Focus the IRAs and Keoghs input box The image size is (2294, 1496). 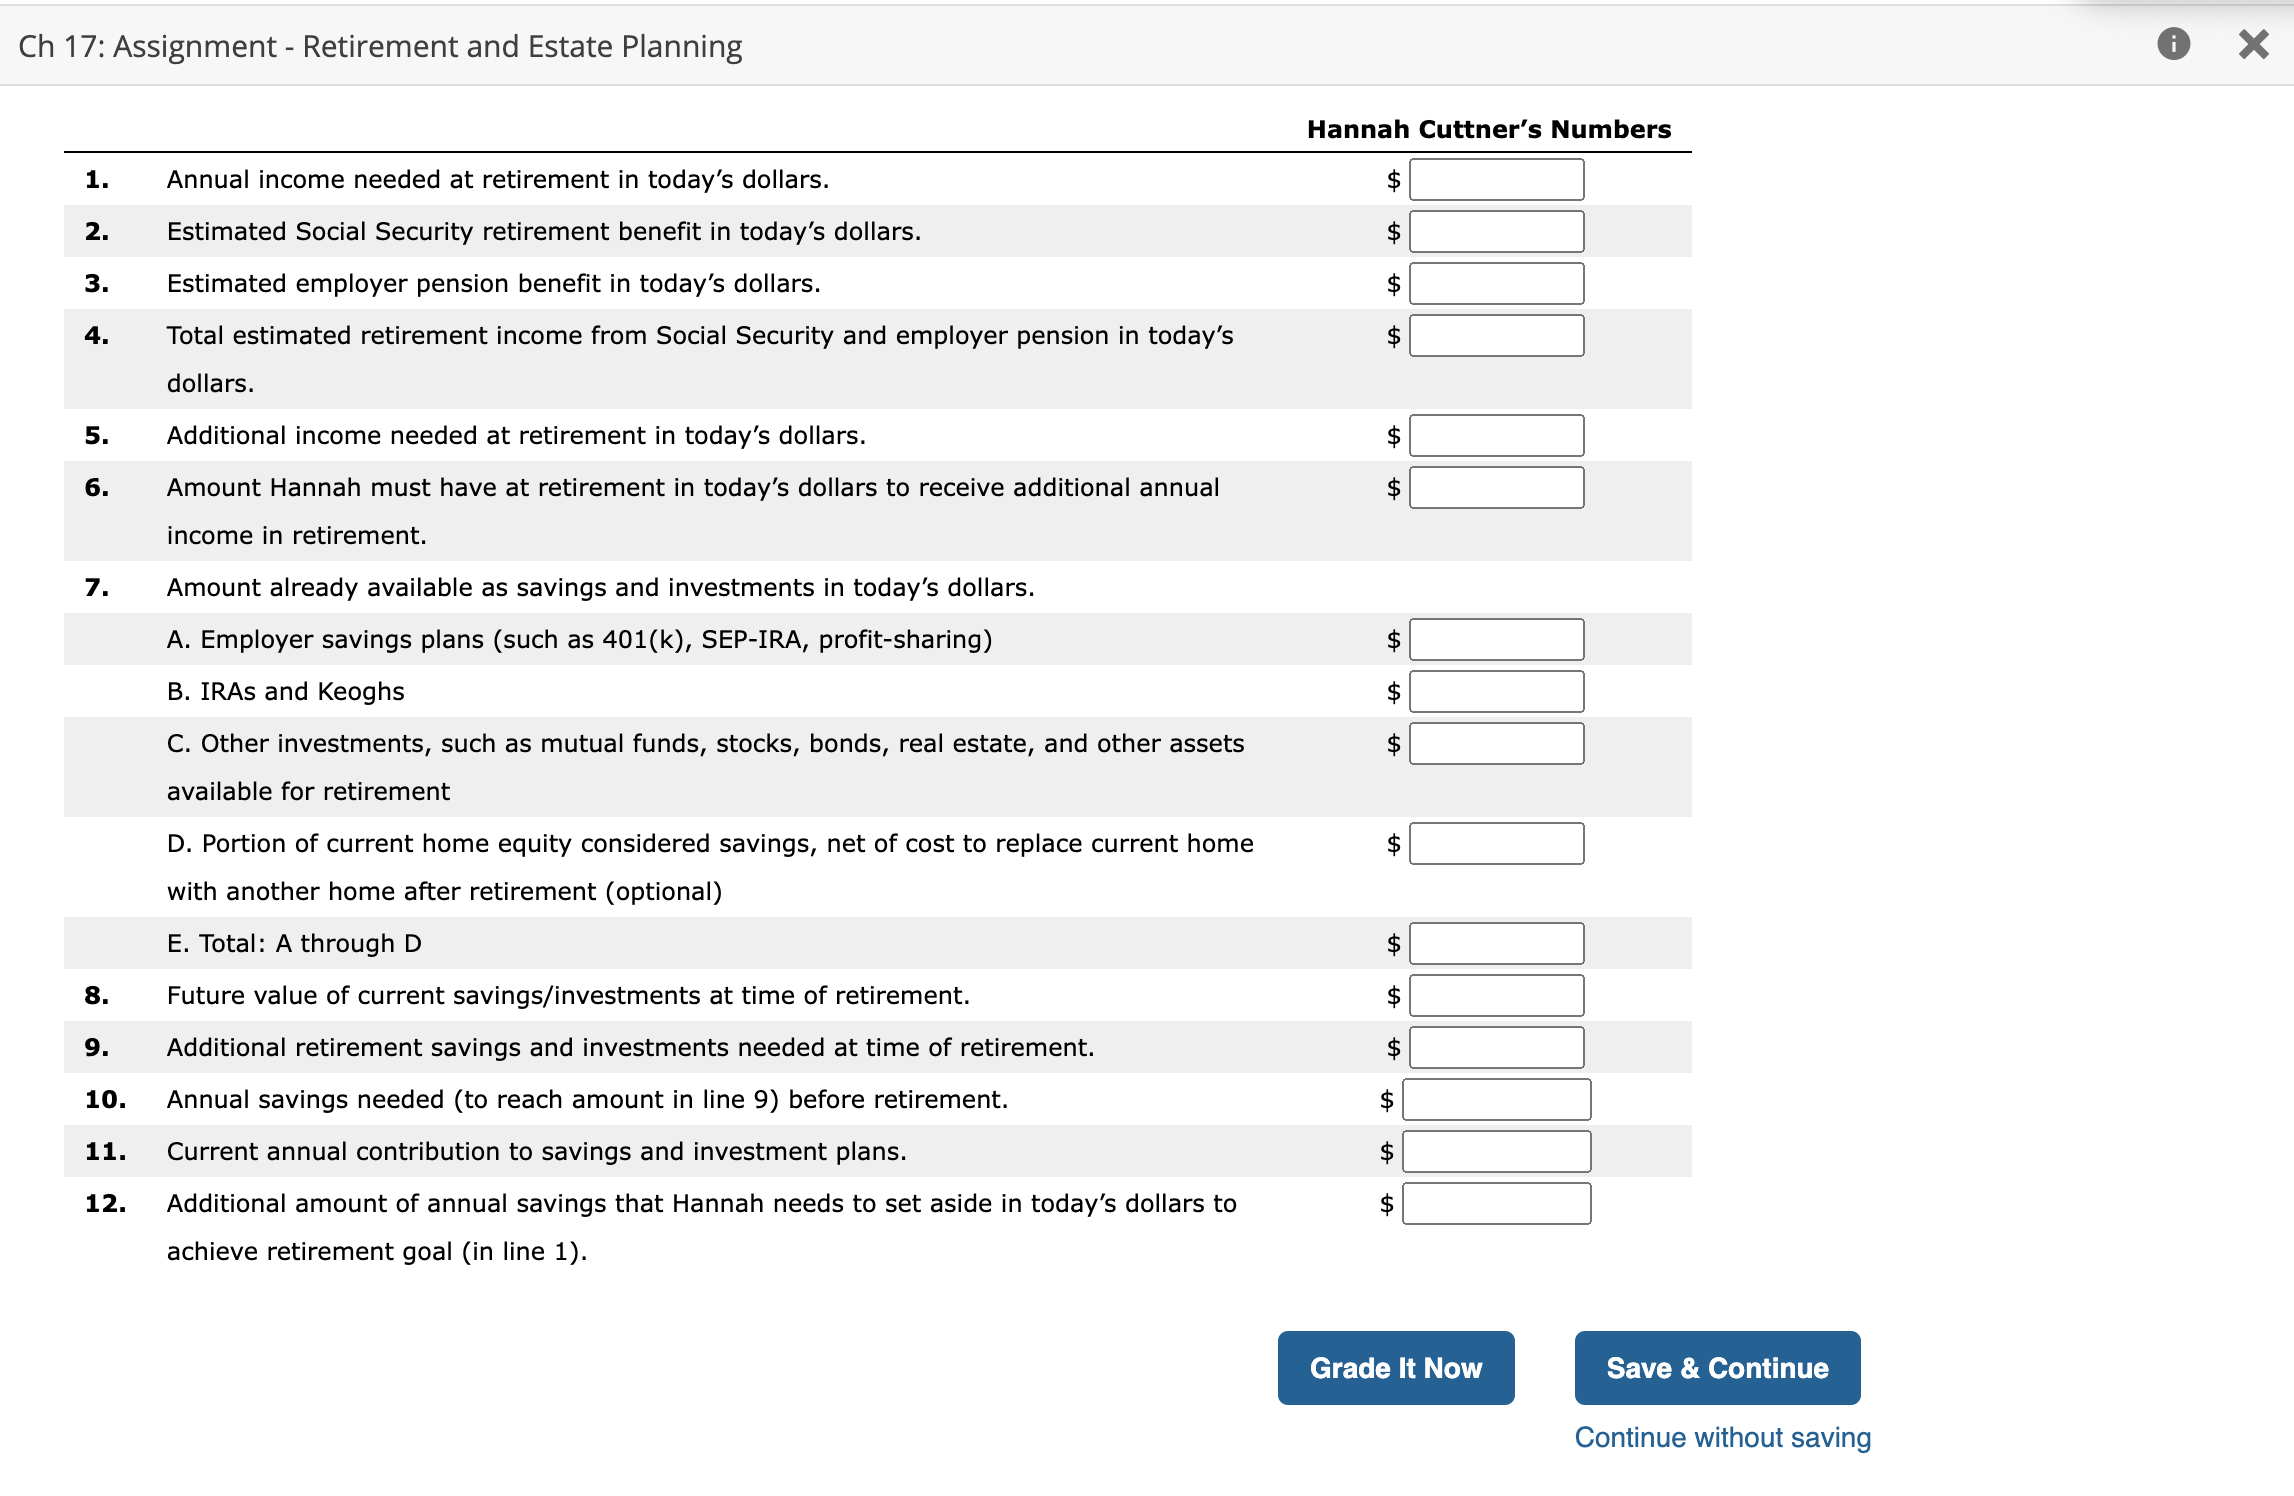1496,692
